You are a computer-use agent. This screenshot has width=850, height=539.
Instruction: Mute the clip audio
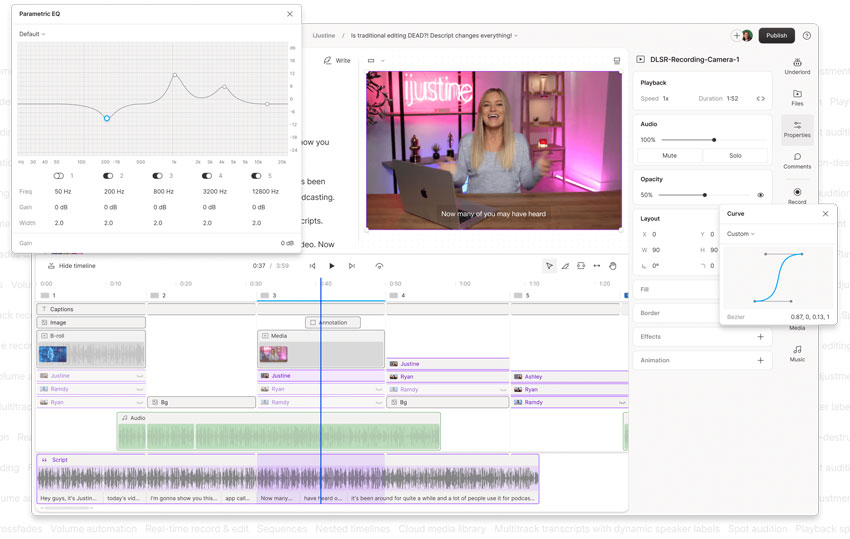coord(670,156)
